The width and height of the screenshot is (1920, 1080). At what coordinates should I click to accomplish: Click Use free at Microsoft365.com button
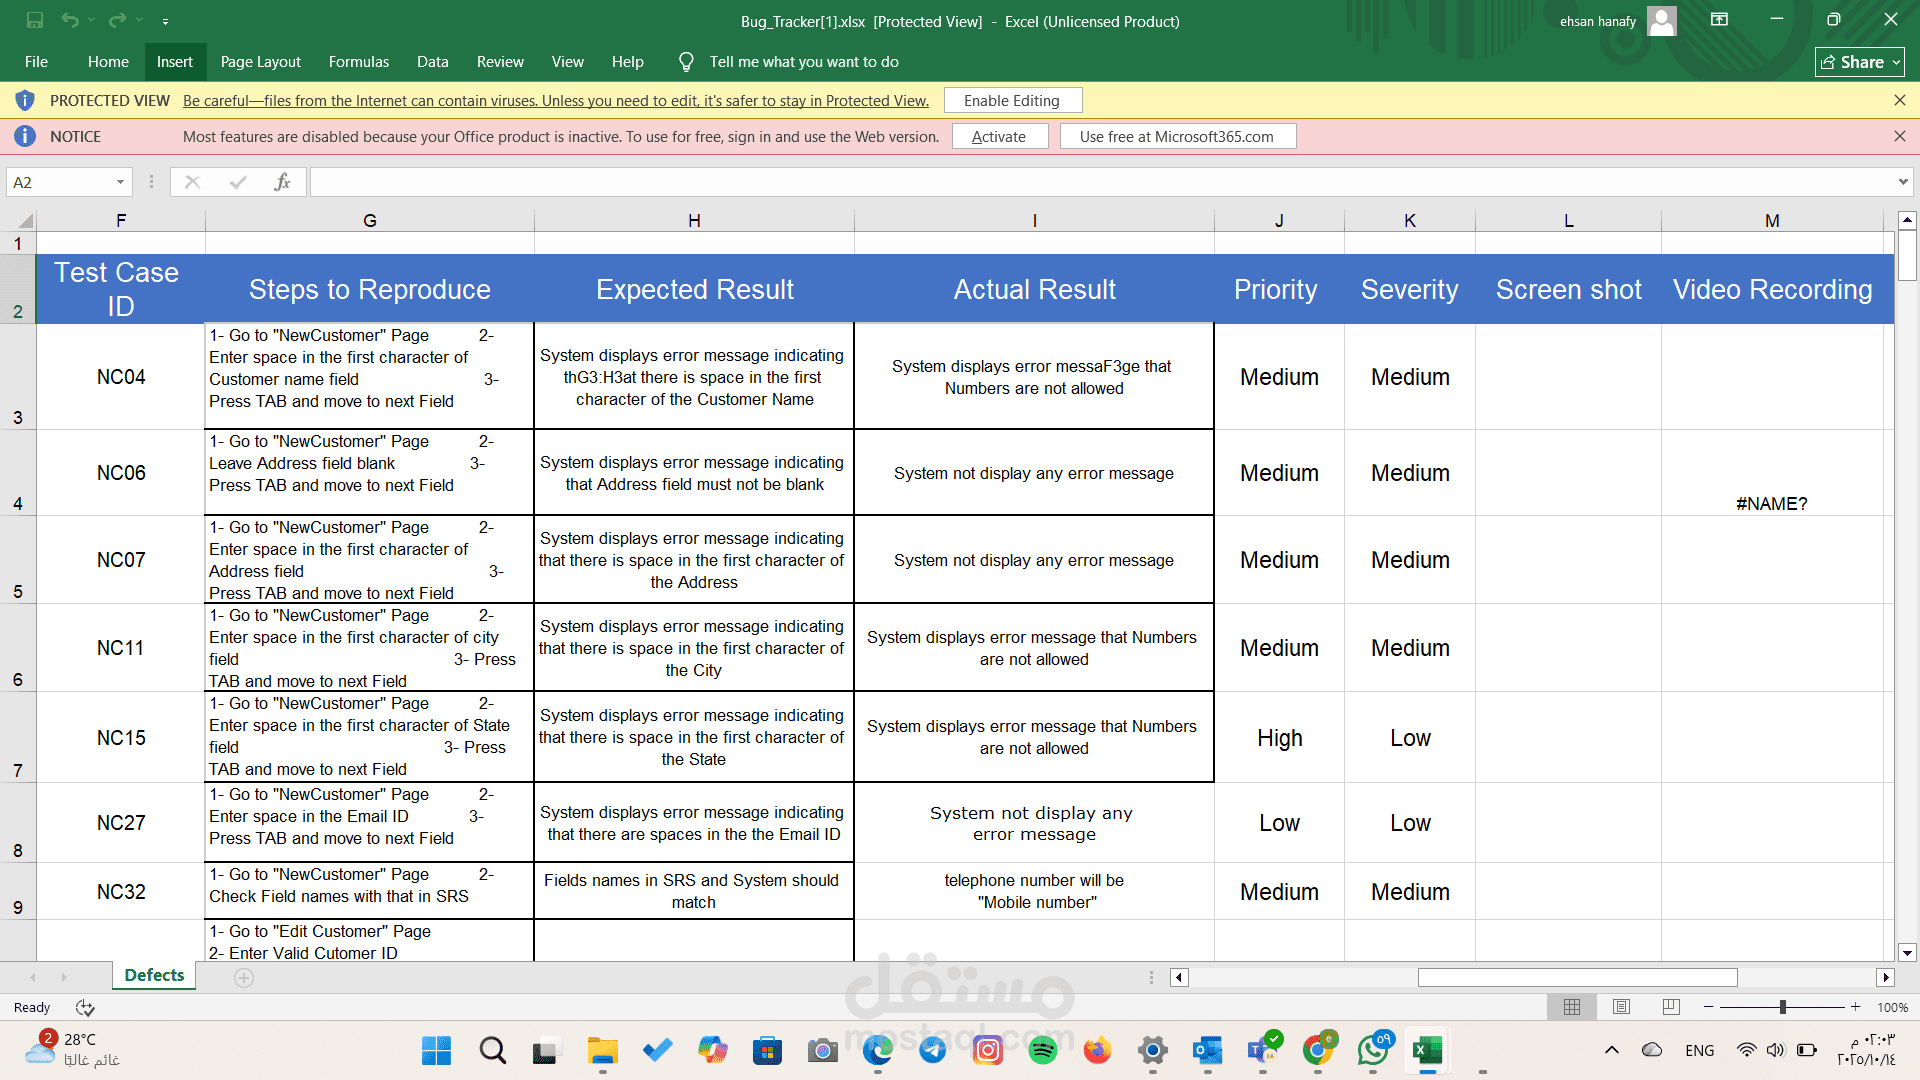1176,136
